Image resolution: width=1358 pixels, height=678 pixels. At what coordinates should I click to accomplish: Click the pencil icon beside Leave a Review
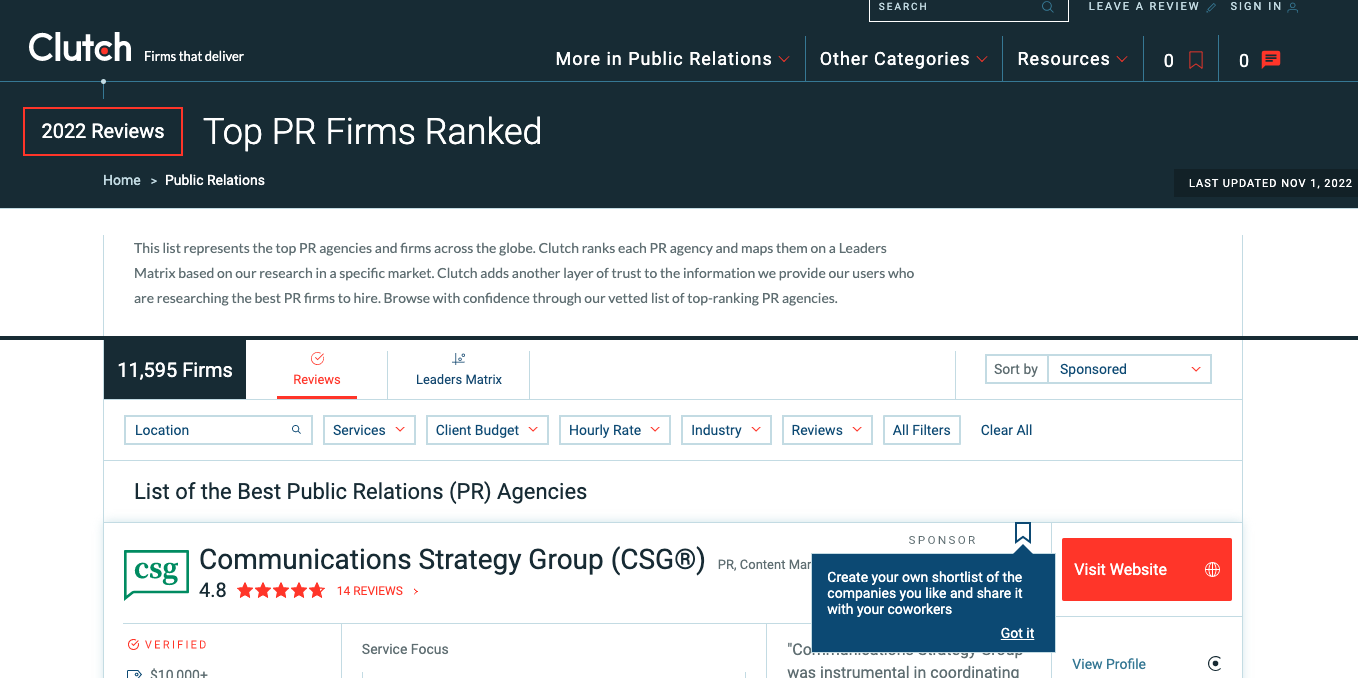point(1211,7)
